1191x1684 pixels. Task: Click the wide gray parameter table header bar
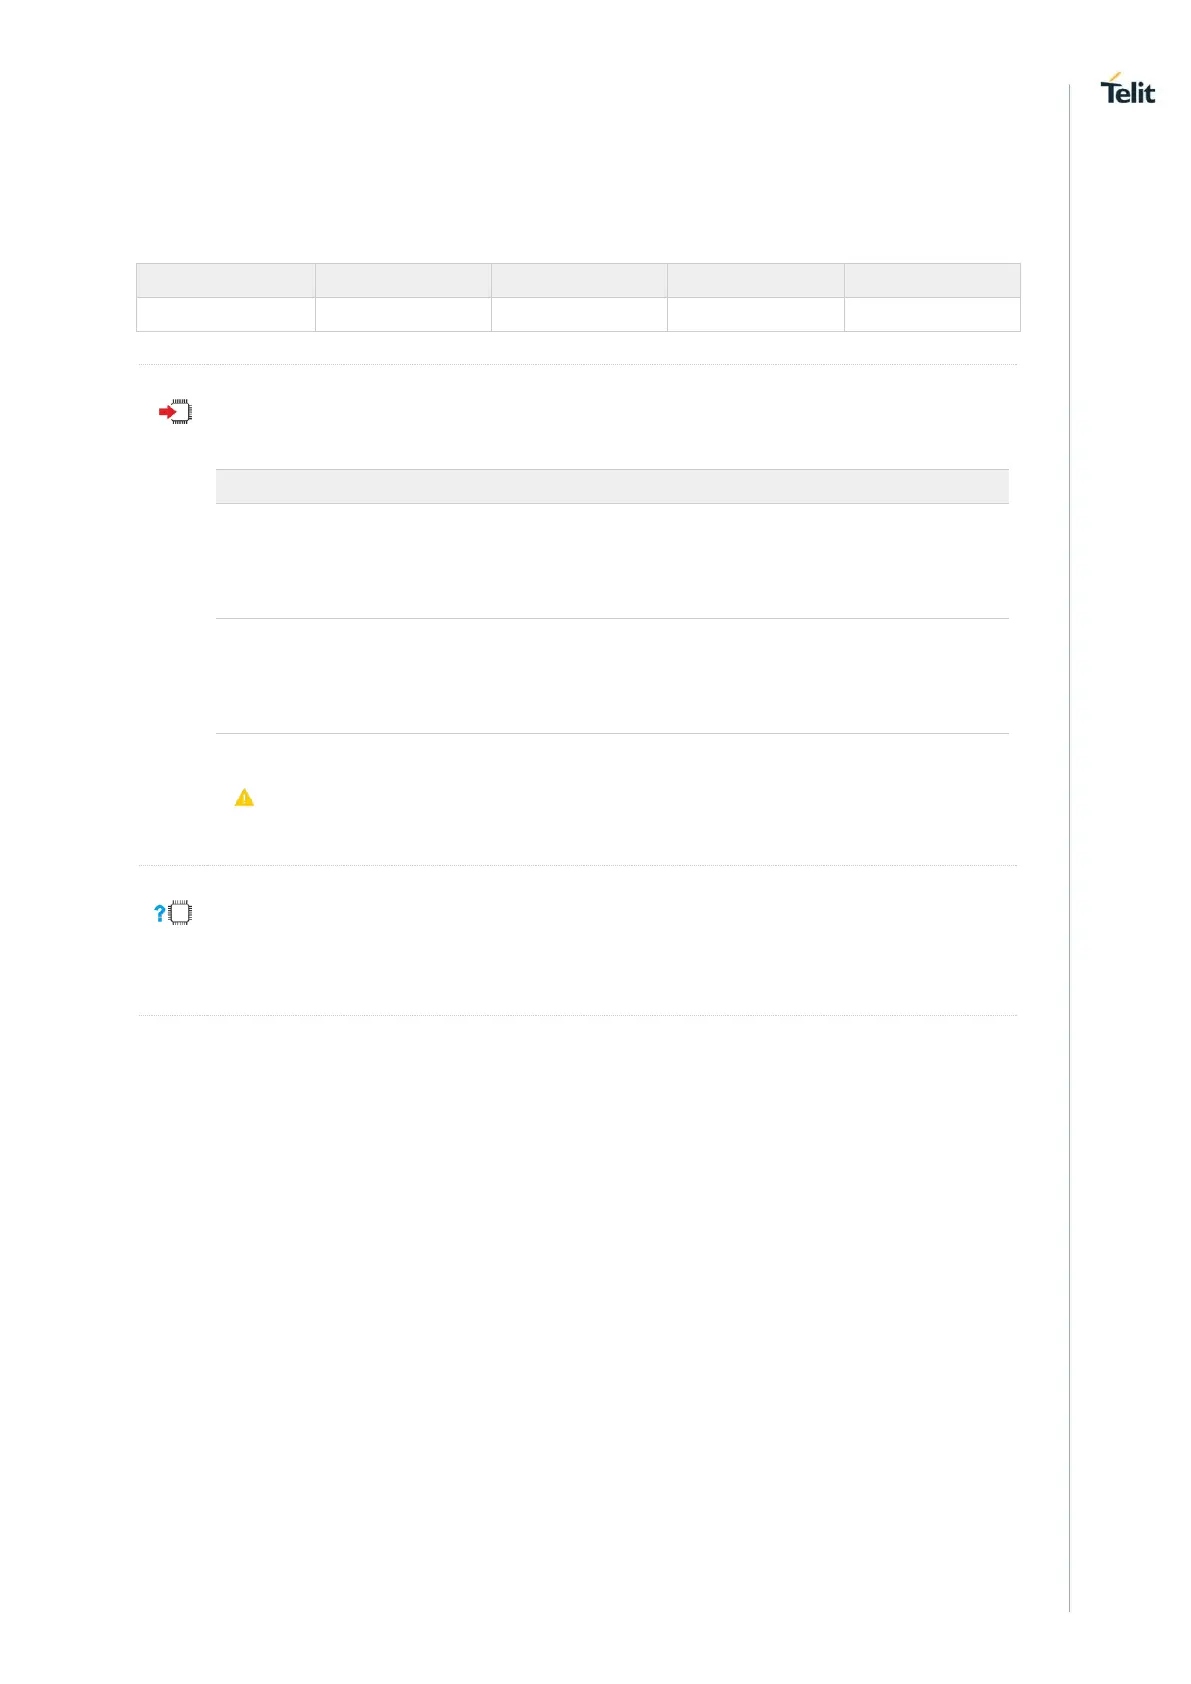click(x=612, y=487)
